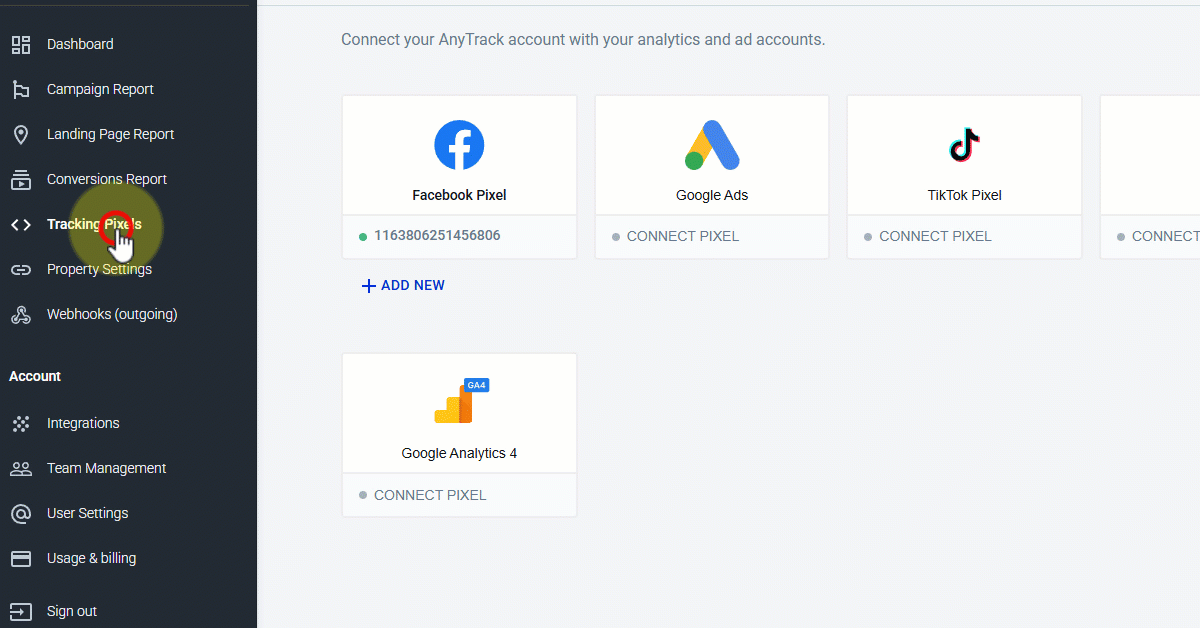
Task: Click the Account section heading
Action: pyautogui.click(x=35, y=376)
